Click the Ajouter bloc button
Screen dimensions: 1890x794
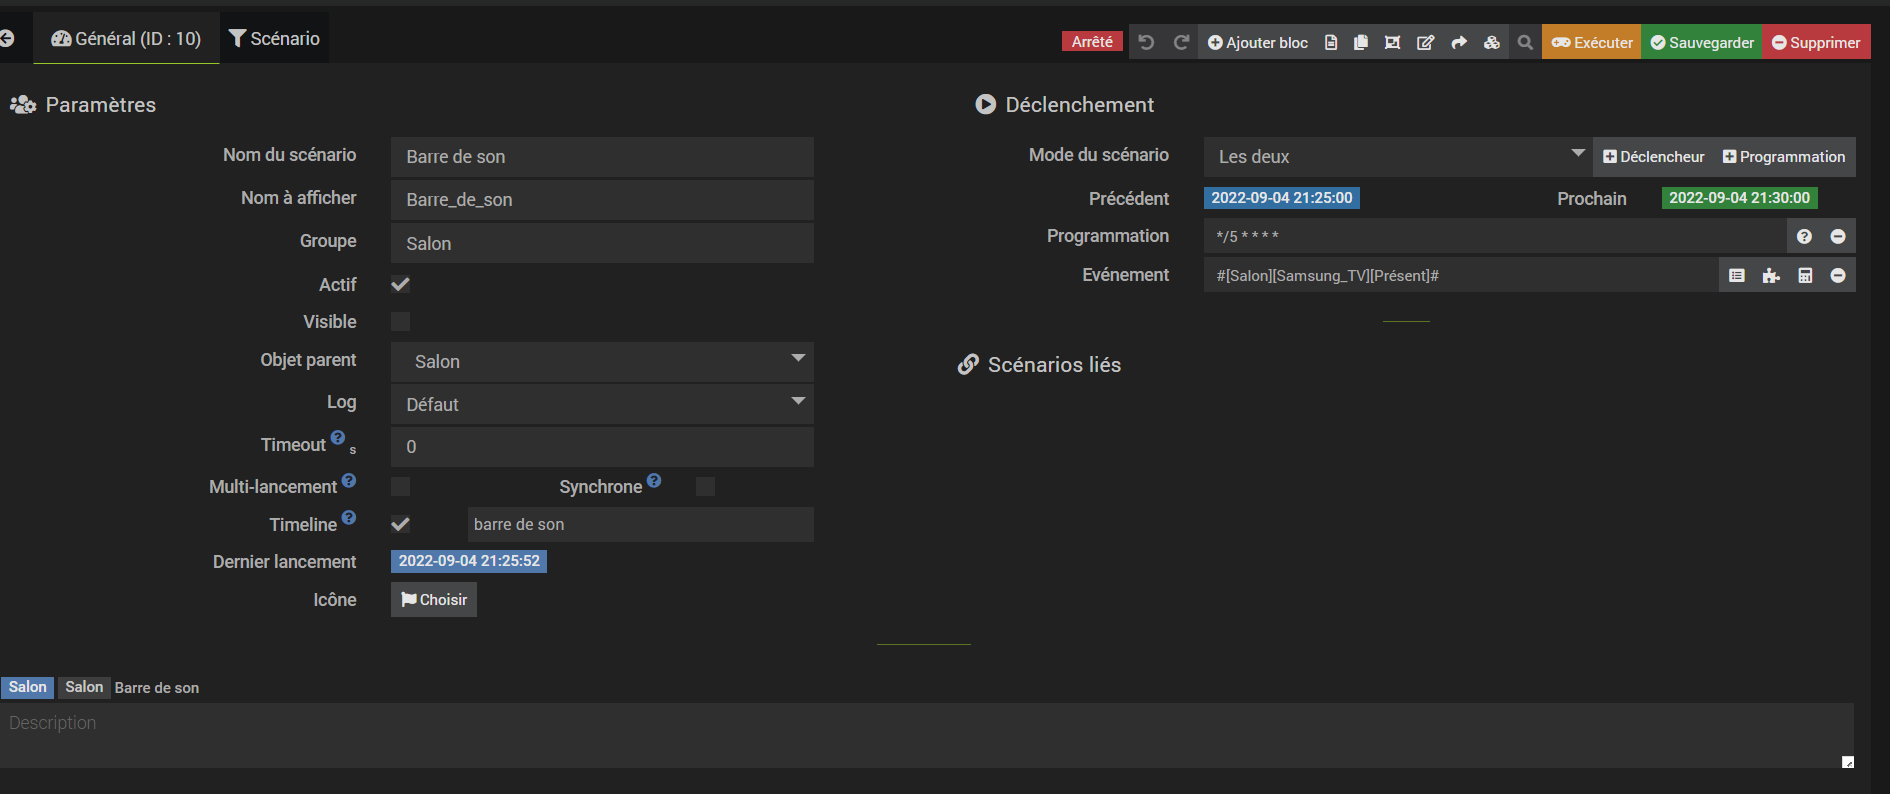point(1257,42)
